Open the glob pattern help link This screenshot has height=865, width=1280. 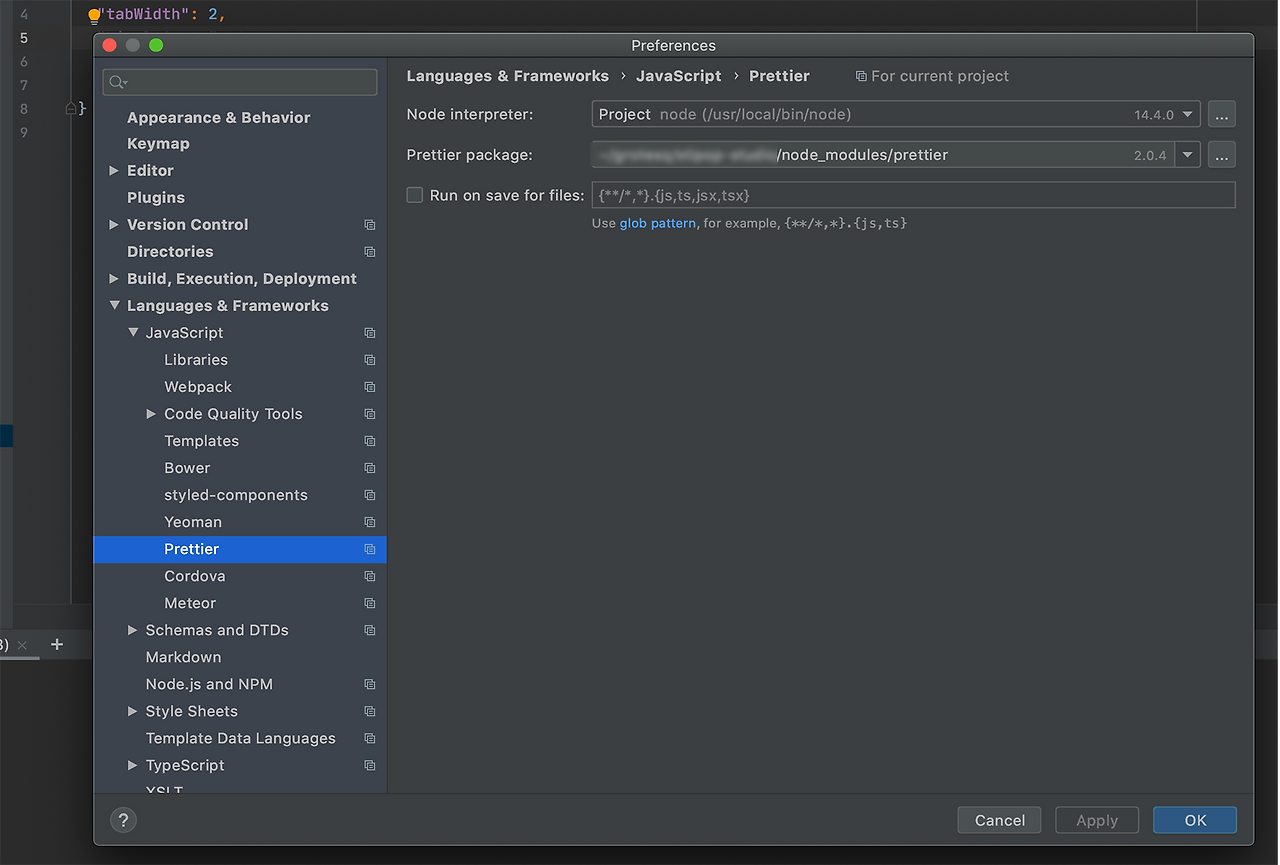pos(658,223)
